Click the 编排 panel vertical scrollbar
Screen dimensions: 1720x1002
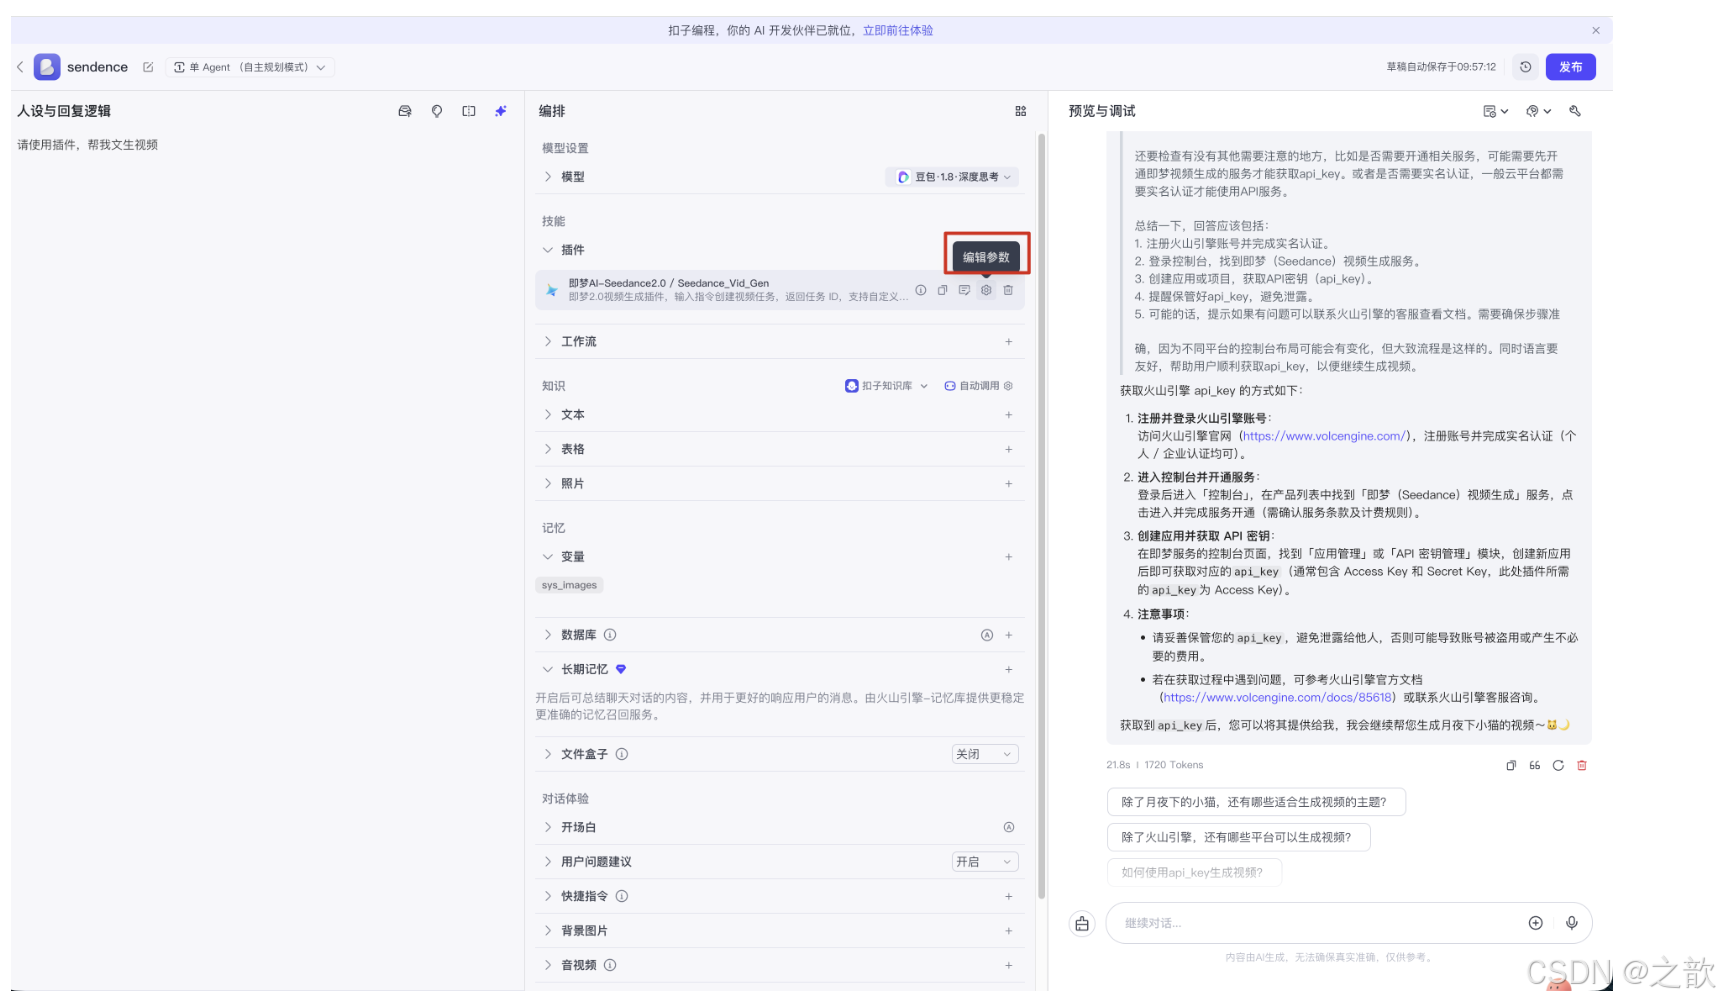[1041, 515]
